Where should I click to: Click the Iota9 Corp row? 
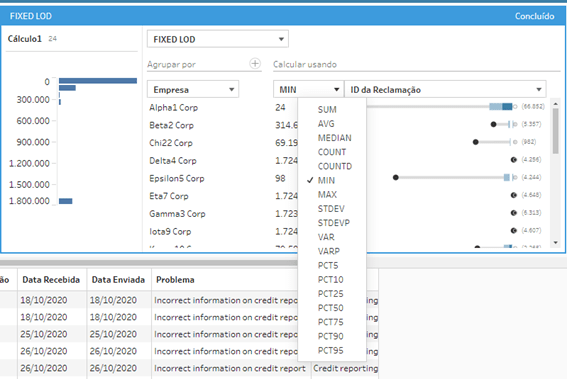tap(170, 231)
